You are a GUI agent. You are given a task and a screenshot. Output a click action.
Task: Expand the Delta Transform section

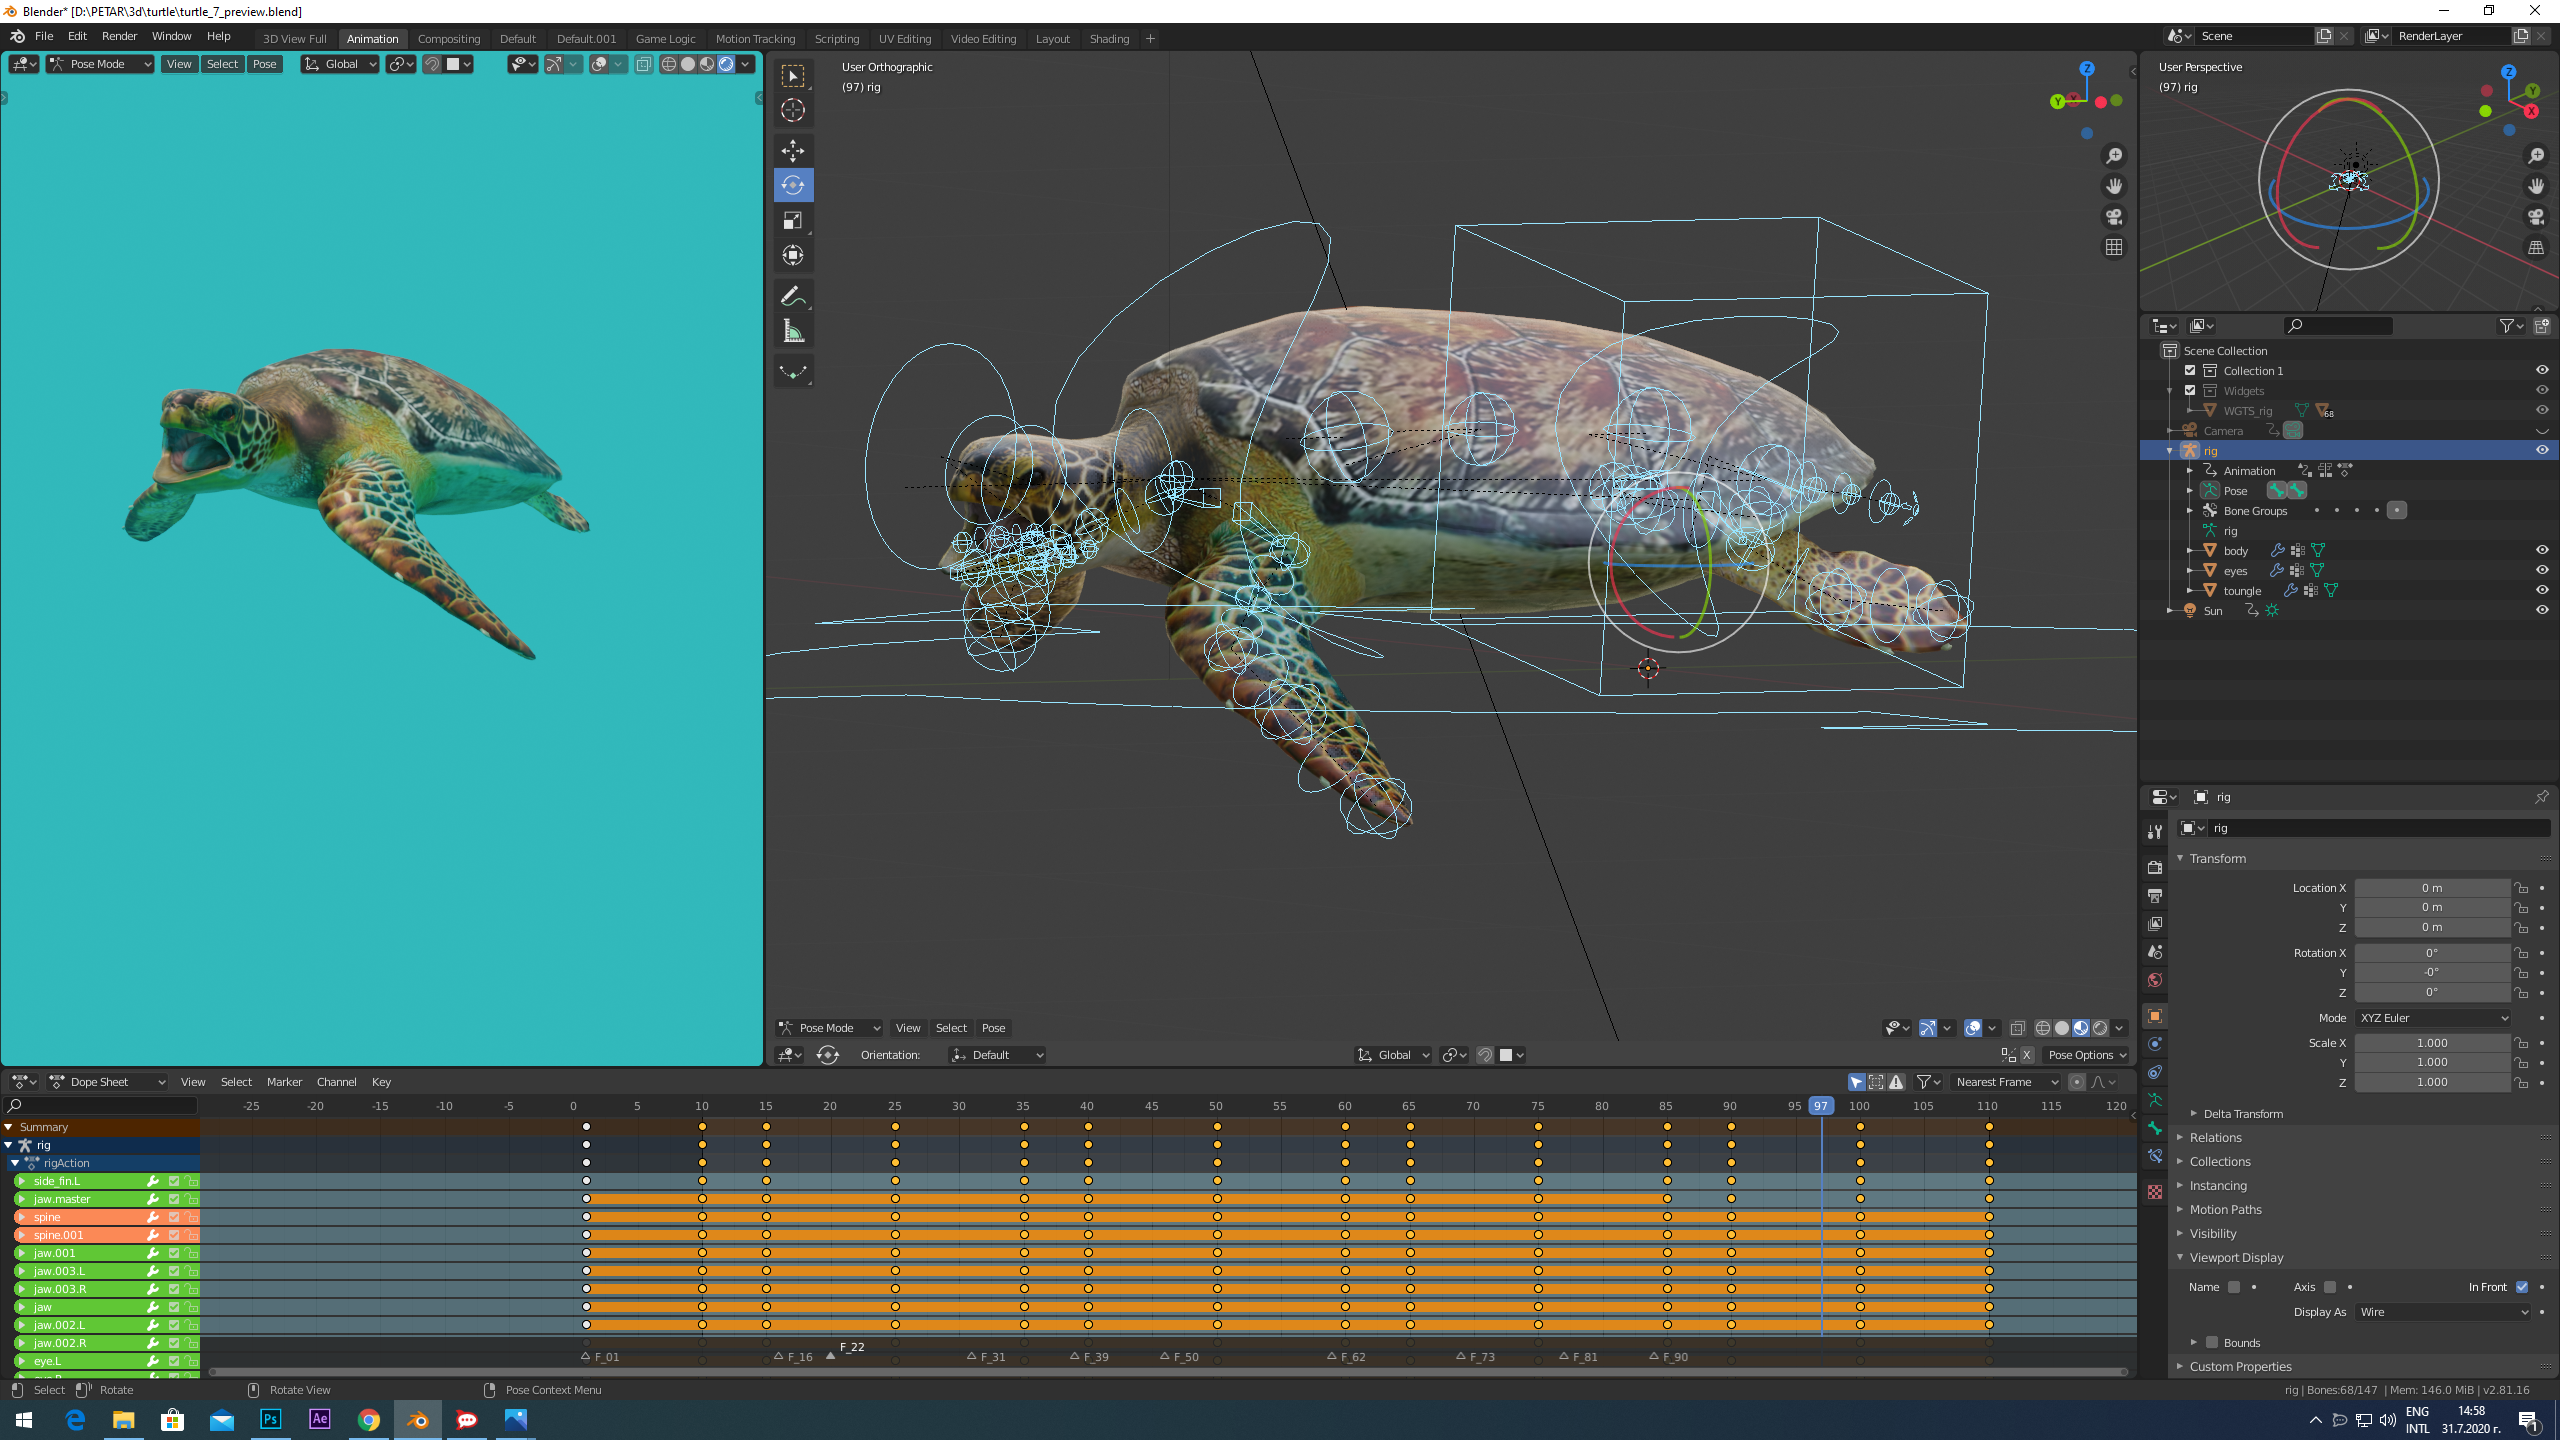pyautogui.click(x=2243, y=1113)
